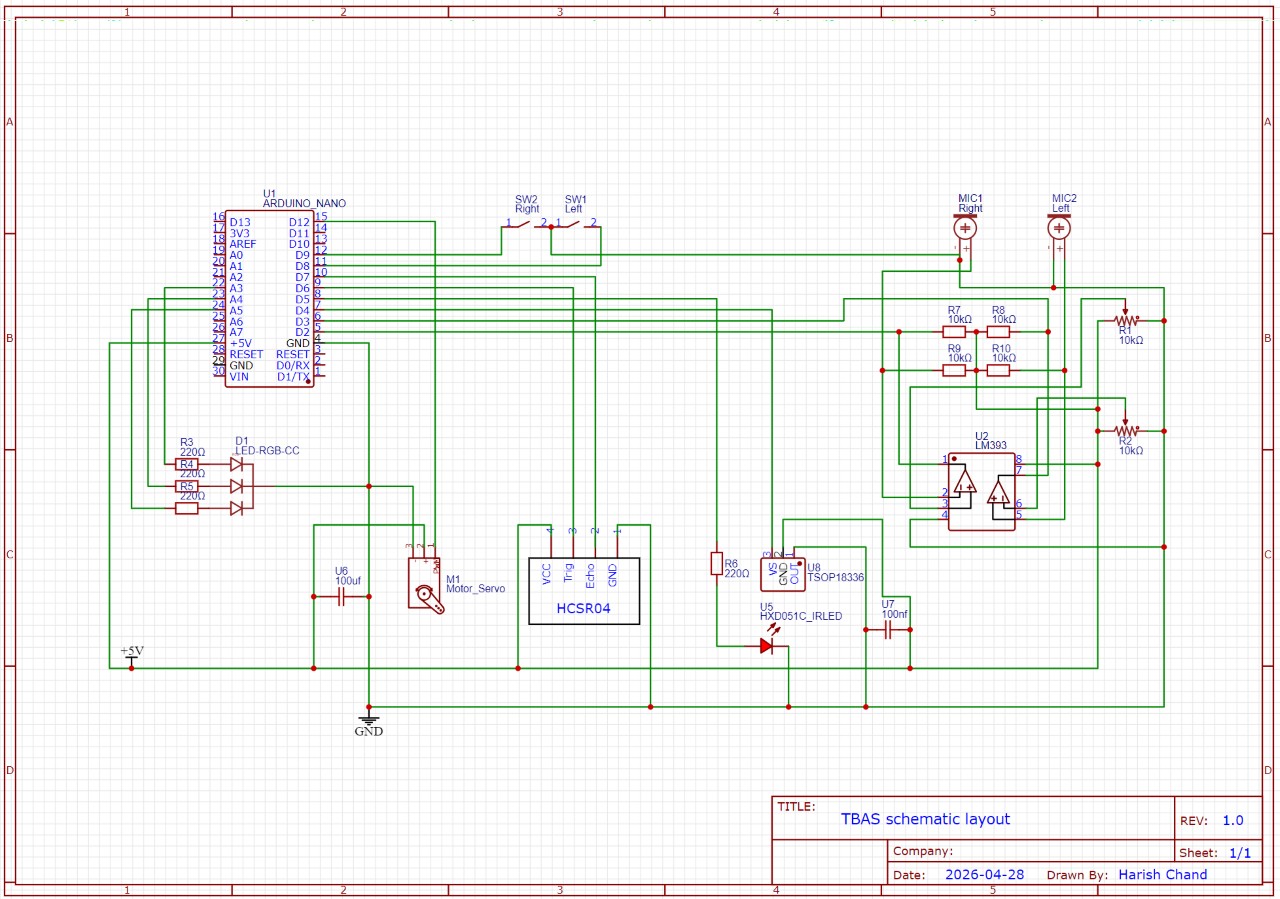The image size is (1280, 899).
Task: Pick the R9 10kΩ resistor
Action: pos(954,370)
